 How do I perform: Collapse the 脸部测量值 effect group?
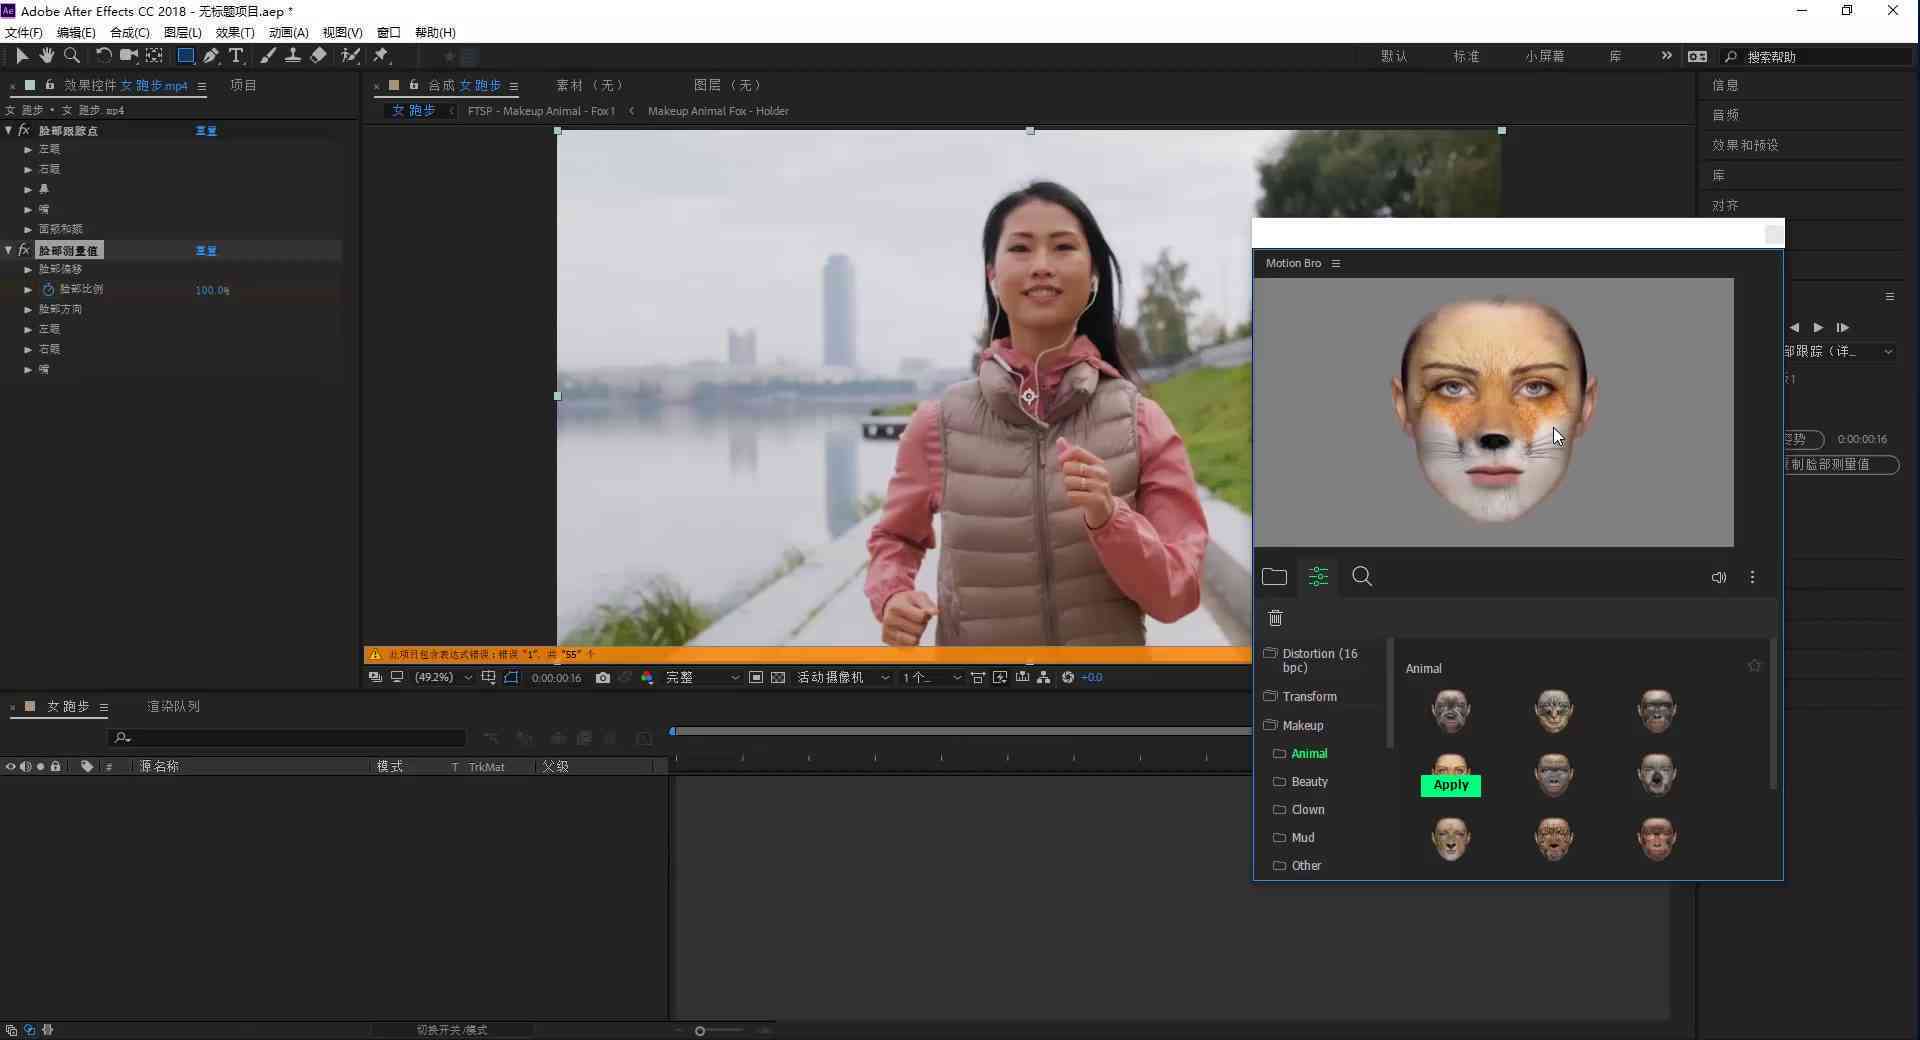9,250
